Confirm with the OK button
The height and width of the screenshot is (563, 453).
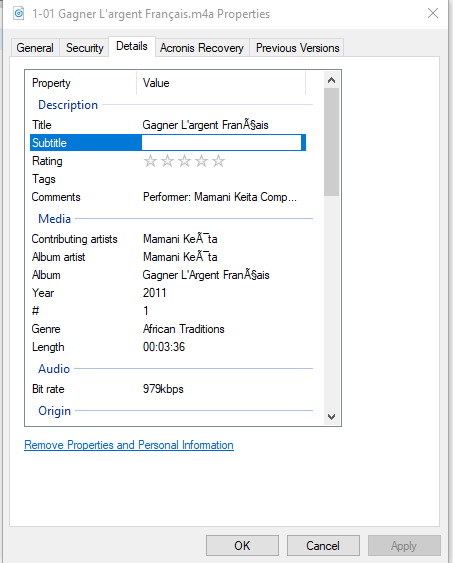pyautogui.click(x=242, y=546)
